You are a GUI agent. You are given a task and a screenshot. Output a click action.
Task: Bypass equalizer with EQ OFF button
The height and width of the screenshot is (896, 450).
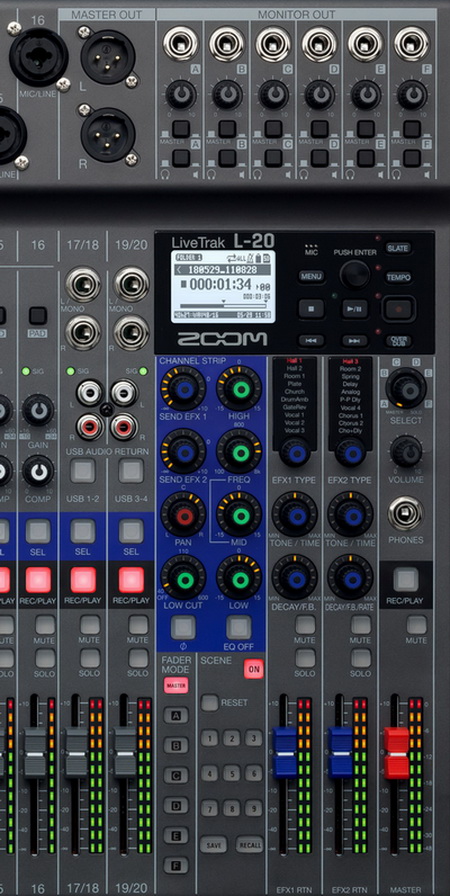[x=239, y=627]
